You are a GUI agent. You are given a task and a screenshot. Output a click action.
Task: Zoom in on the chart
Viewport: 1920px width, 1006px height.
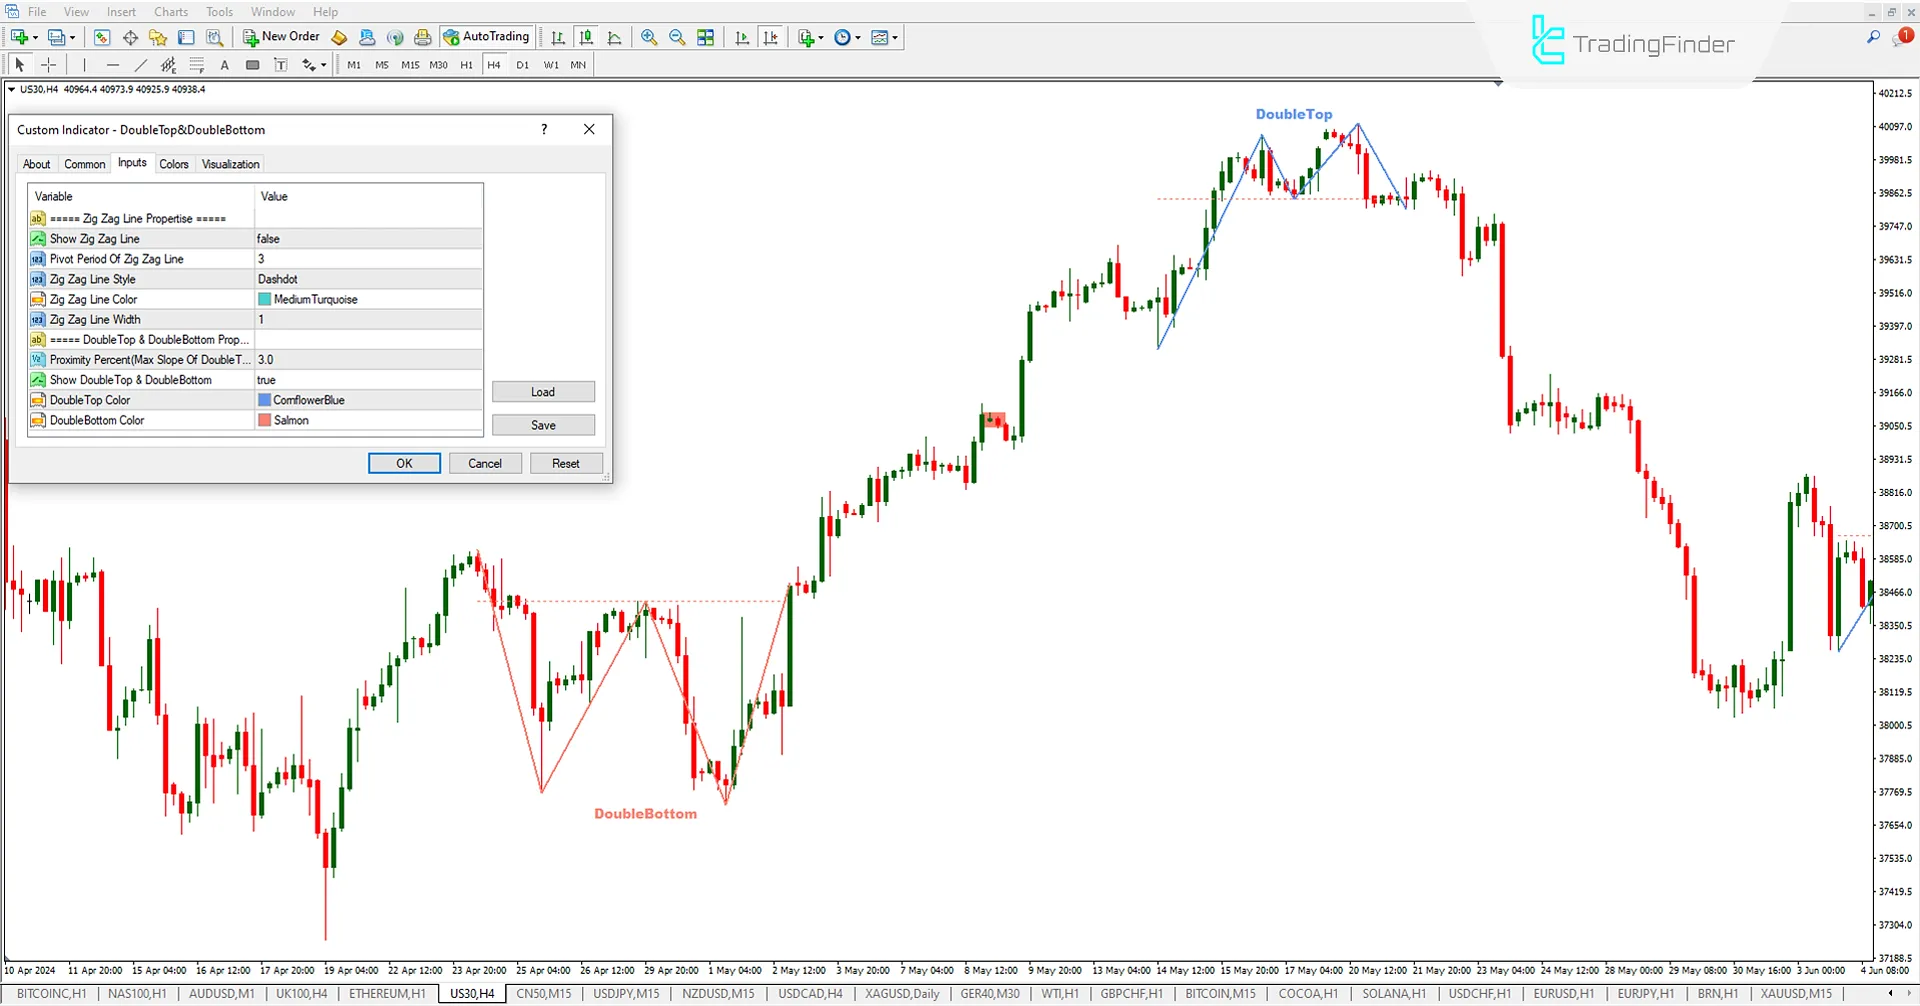(648, 37)
